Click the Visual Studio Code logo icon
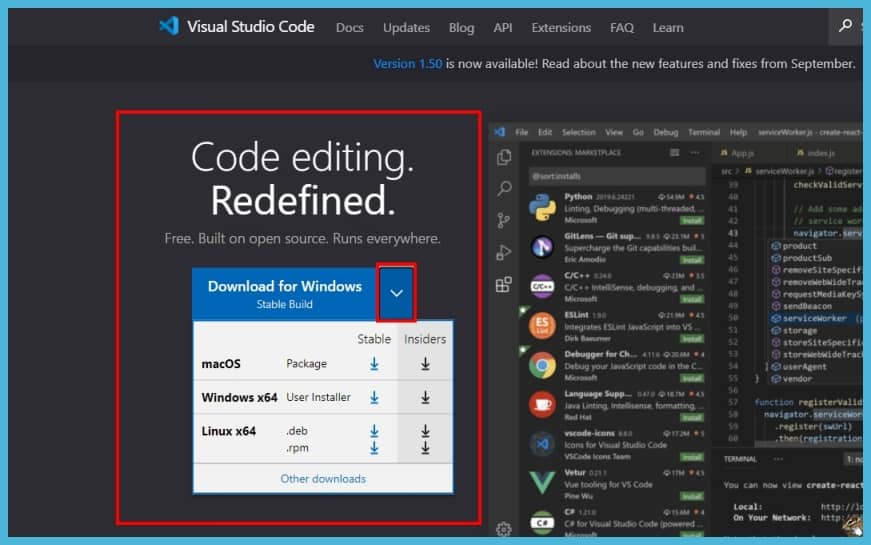The image size is (871, 545). click(x=169, y=26)
